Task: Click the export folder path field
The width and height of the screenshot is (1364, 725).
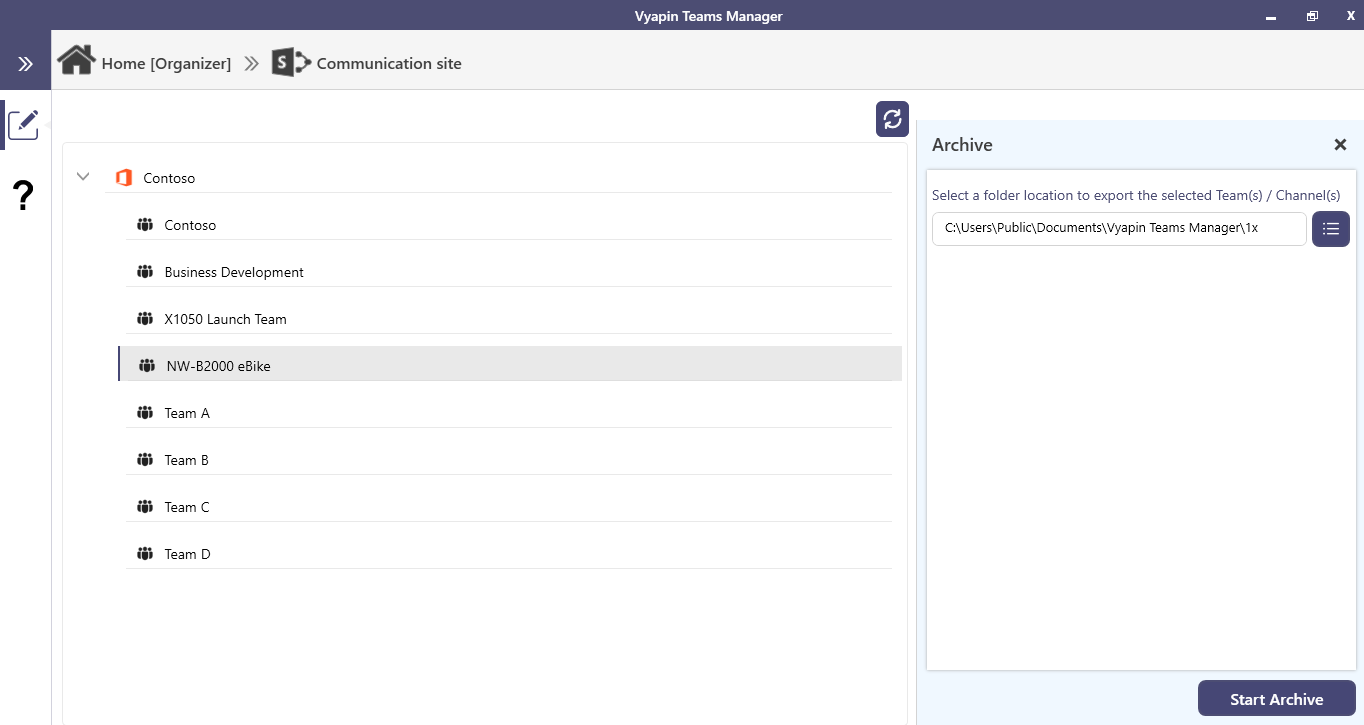Action: pyautogui.click(x=1119, y=228)
